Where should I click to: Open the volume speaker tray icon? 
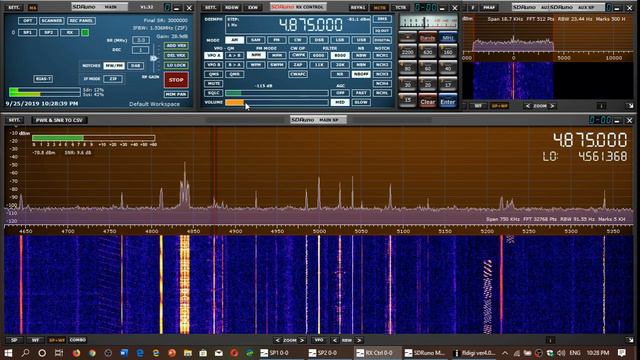tap(561, 353)
